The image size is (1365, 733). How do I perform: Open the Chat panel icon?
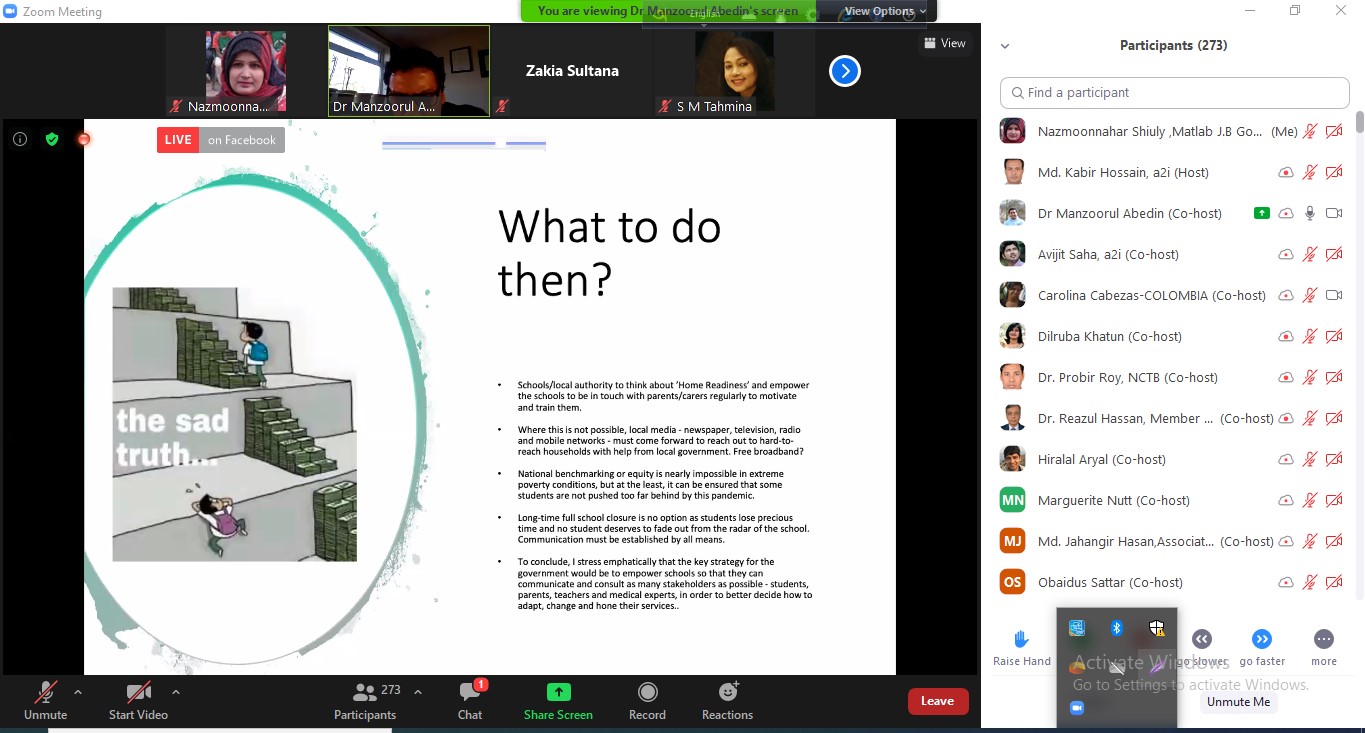click(x=469, y=692)
